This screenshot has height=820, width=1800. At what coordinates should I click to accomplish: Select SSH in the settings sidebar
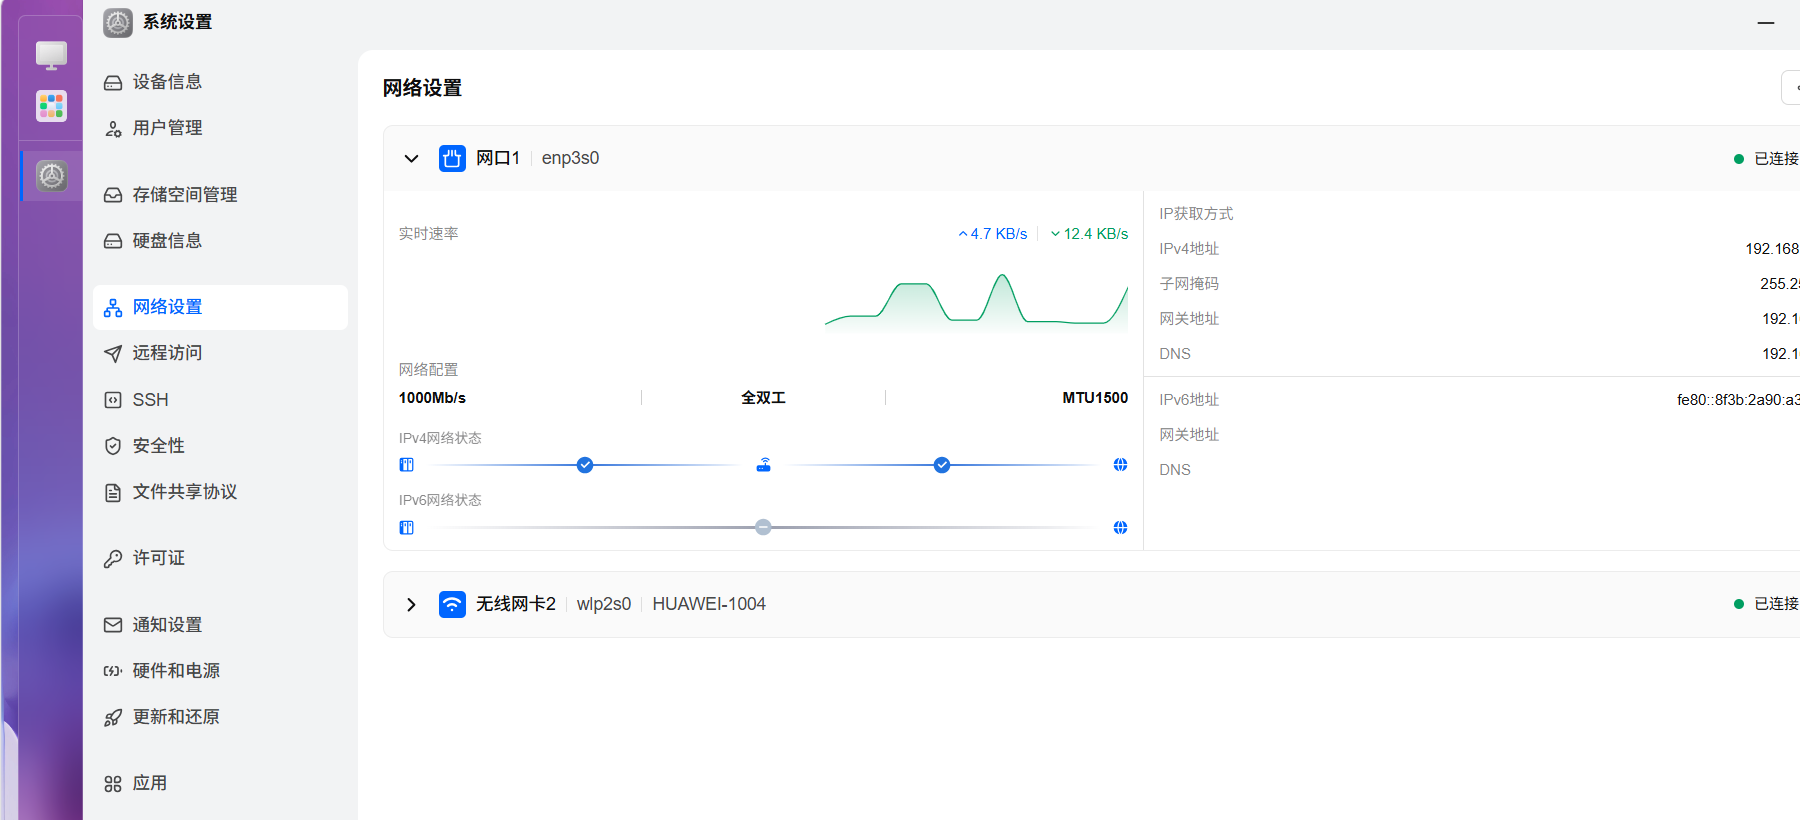[x=150, y=400]
